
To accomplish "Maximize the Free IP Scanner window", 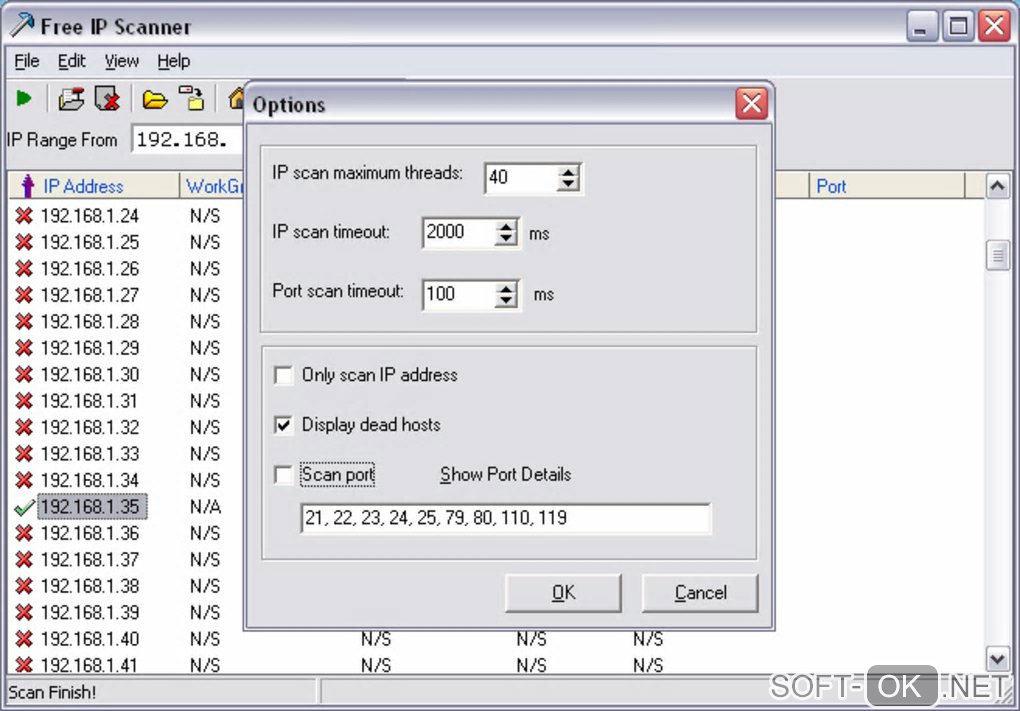I will [x=958, y=27].
